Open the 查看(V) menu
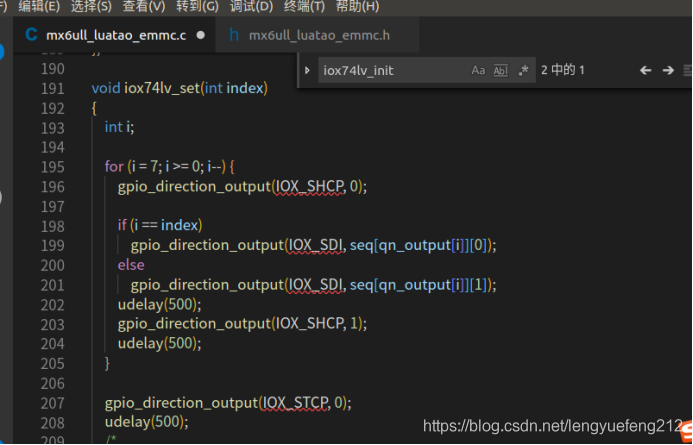 (143, 6)
